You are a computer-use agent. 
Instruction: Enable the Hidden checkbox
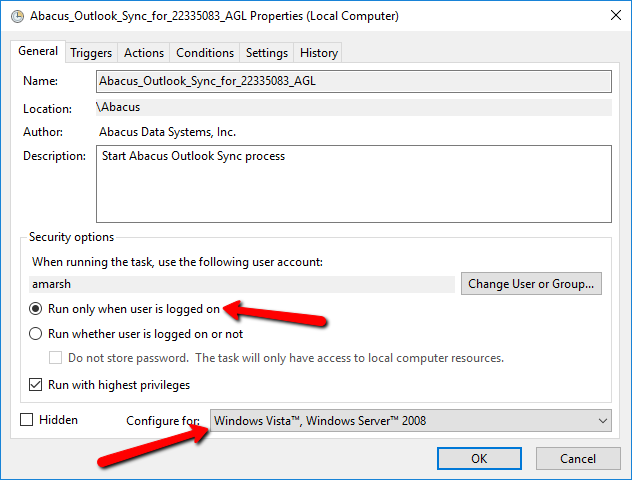(27, 420)
